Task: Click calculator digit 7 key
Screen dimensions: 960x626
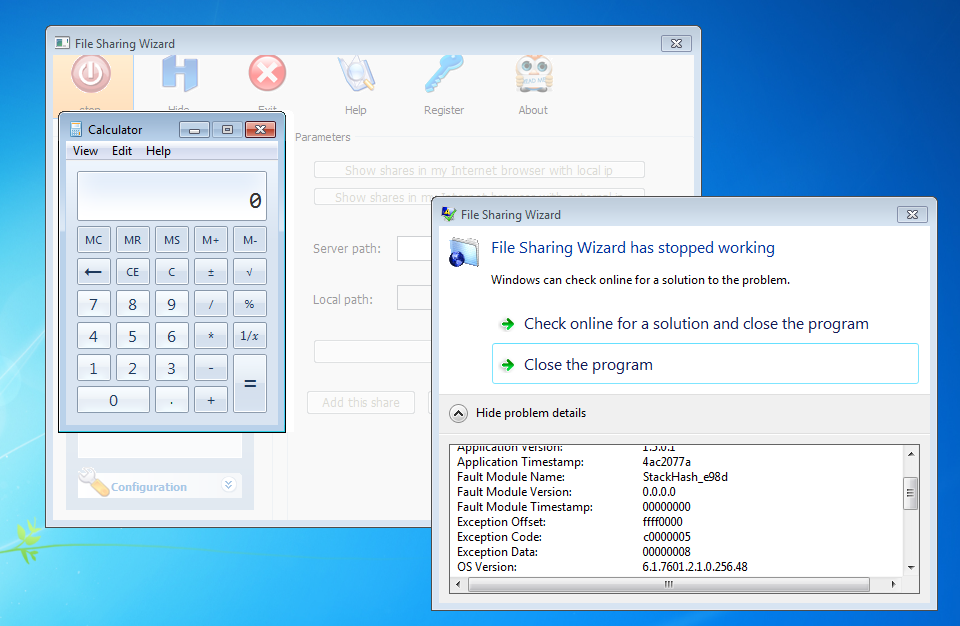Action: point(94,304)
